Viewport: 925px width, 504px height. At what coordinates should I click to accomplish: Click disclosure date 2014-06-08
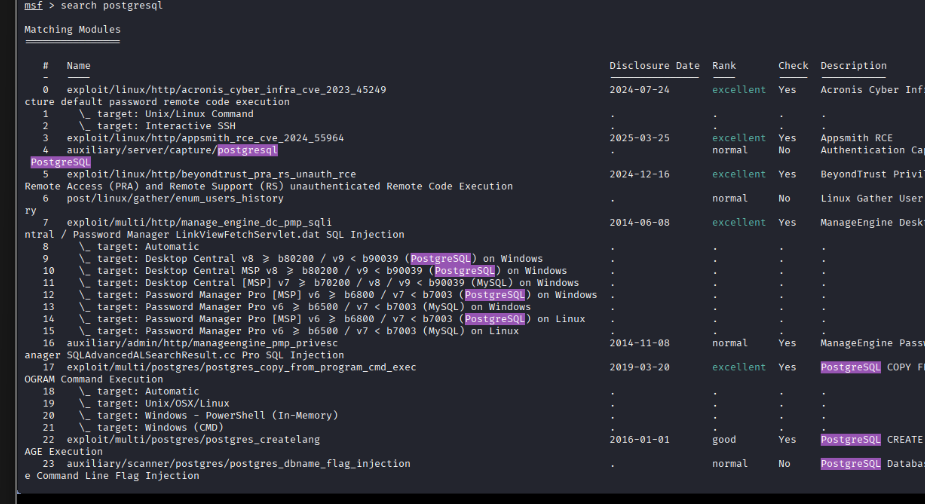coord(639,222)
